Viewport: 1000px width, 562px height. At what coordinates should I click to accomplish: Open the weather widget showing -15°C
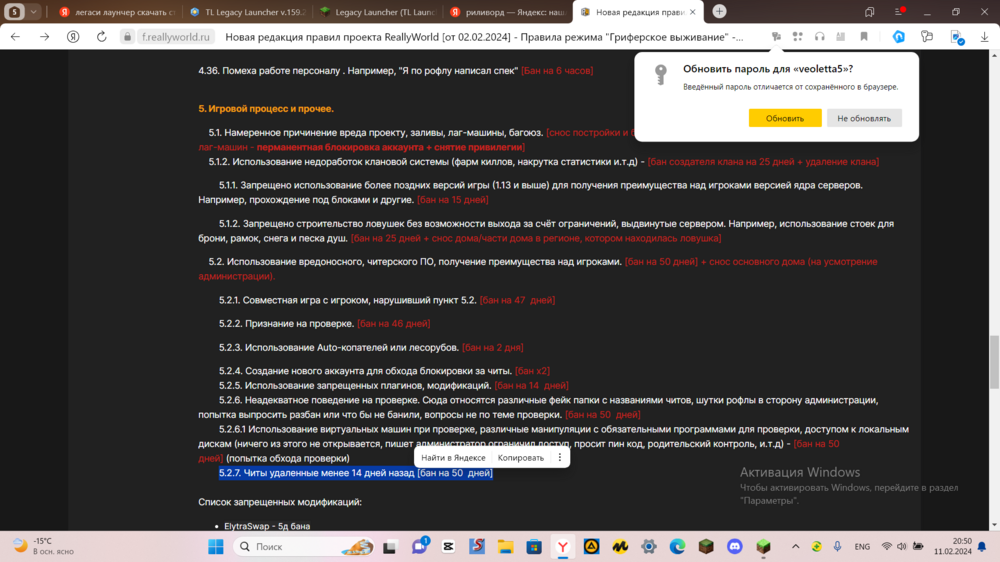(43, 546)
